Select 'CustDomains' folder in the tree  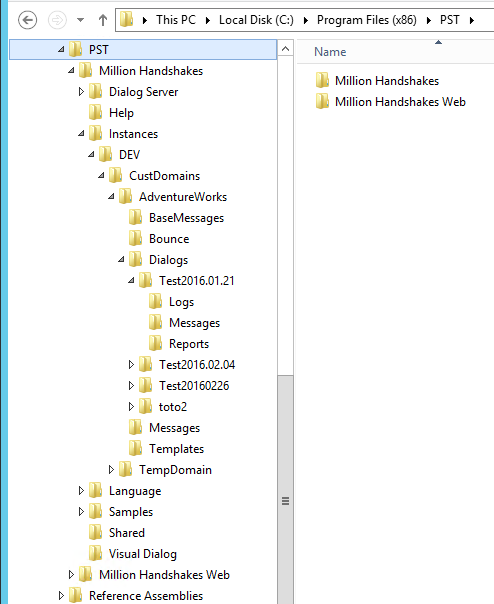pyautogui.click(x=165, y=176)
